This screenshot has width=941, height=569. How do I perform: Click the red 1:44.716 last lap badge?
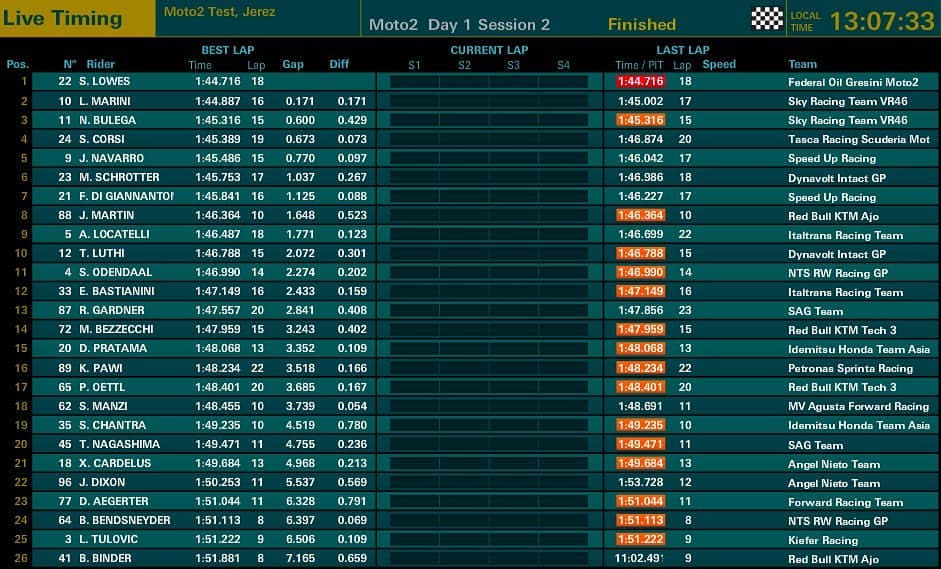pos(640,82)
